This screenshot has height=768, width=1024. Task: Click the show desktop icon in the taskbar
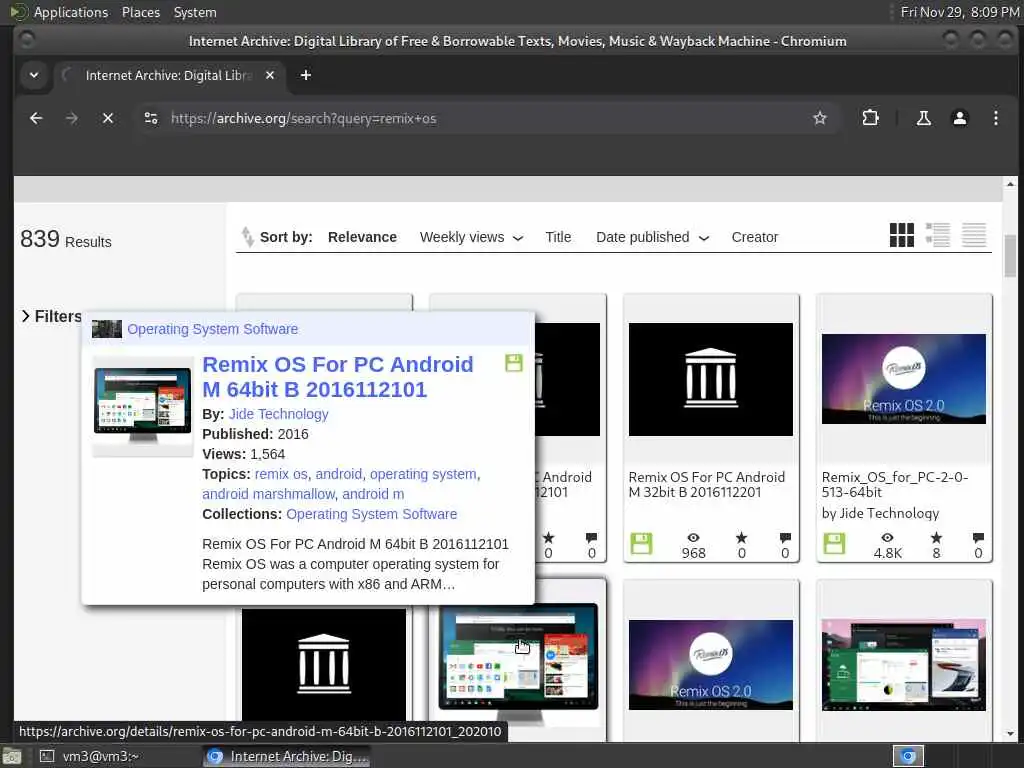pos(11,756)
